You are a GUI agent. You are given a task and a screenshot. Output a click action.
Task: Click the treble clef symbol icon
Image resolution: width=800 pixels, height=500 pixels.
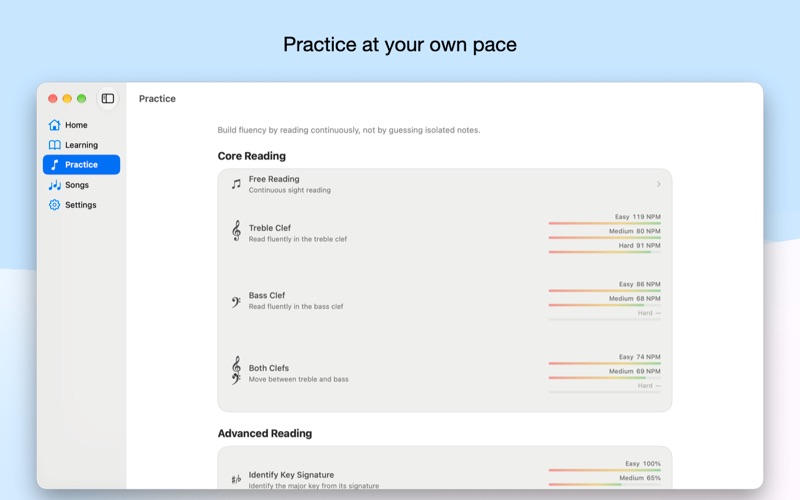(x=236, y=231)
